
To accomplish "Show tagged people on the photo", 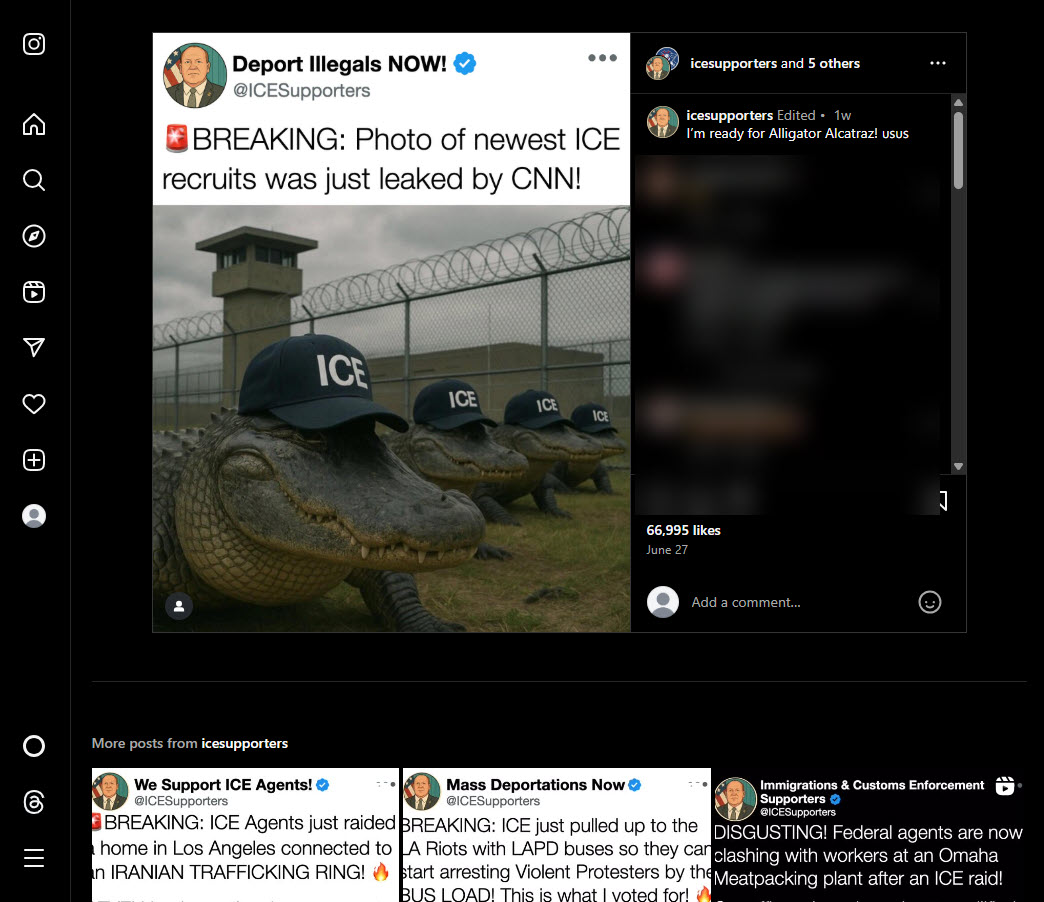I will [179, 606].
